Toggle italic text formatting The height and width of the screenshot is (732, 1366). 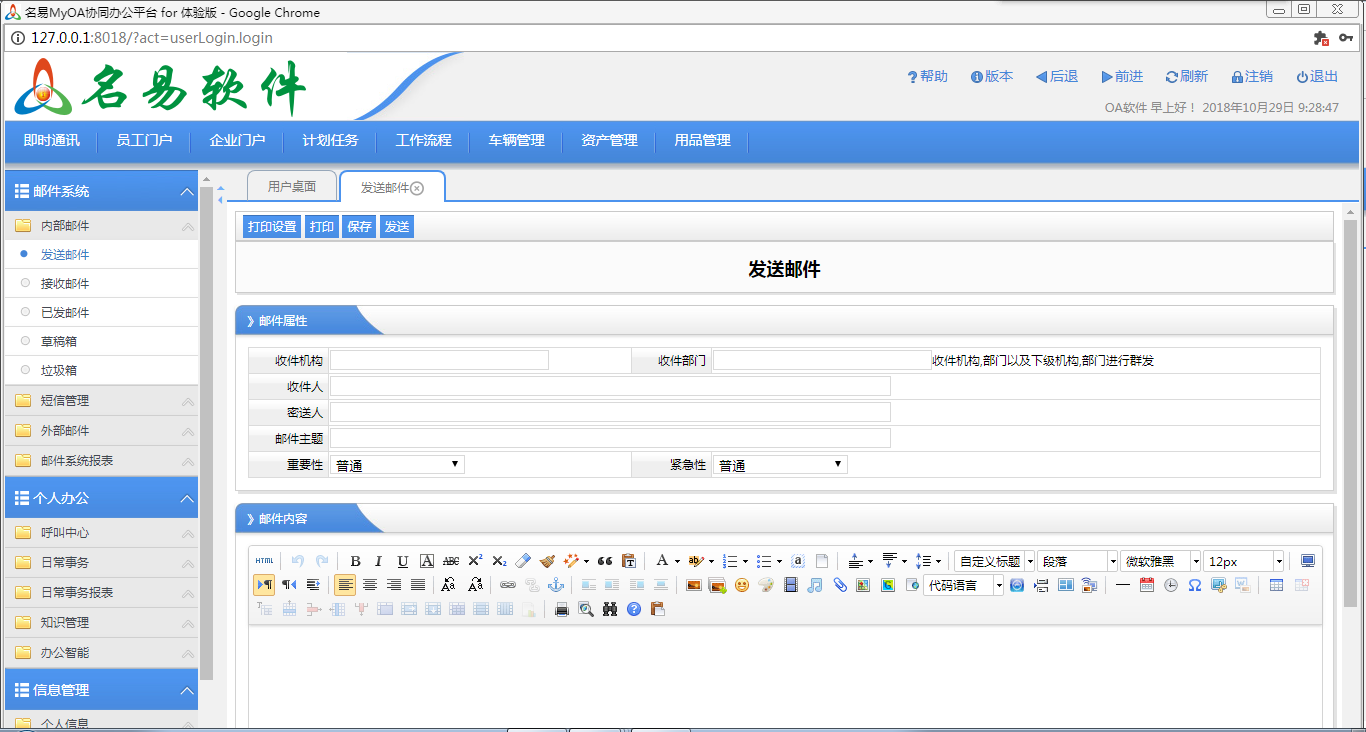point(379,561)
